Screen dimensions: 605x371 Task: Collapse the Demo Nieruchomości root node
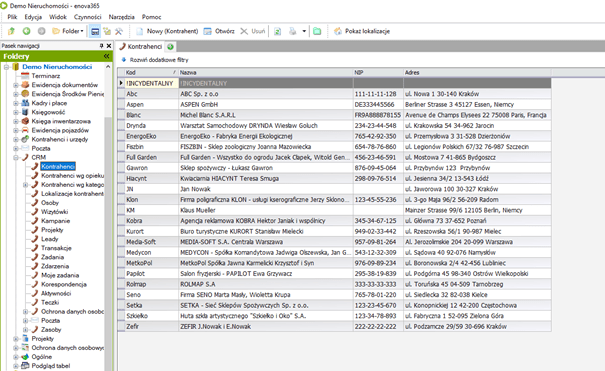coord(7,67)
